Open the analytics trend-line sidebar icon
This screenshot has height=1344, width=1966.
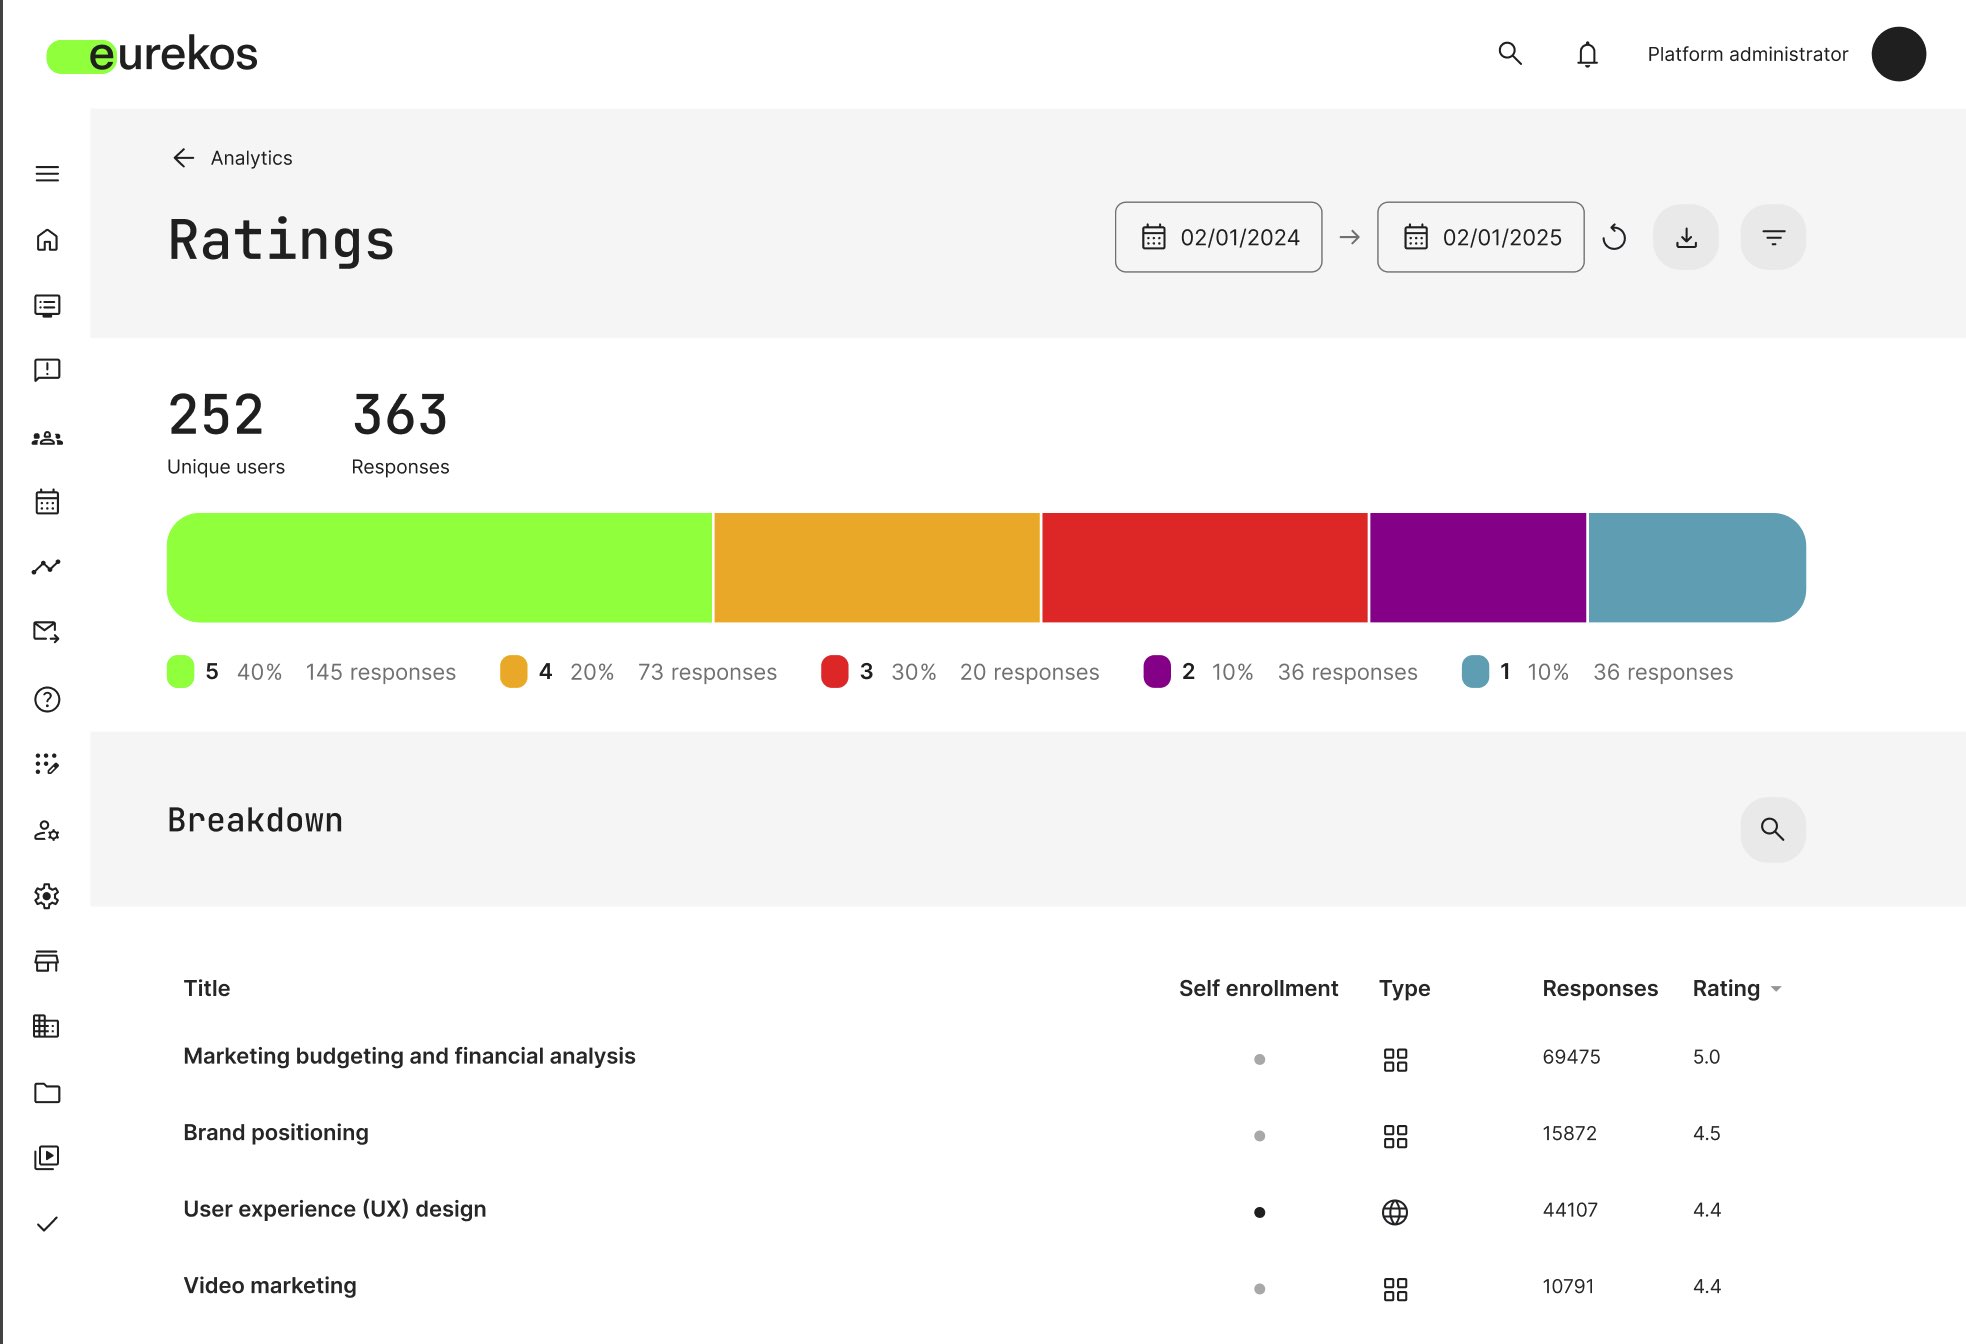(47, 567)
